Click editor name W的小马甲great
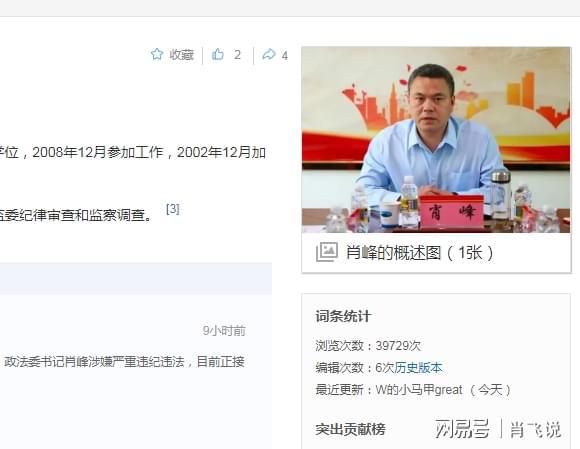Screen dimensions: 580x449 [419, 390]
